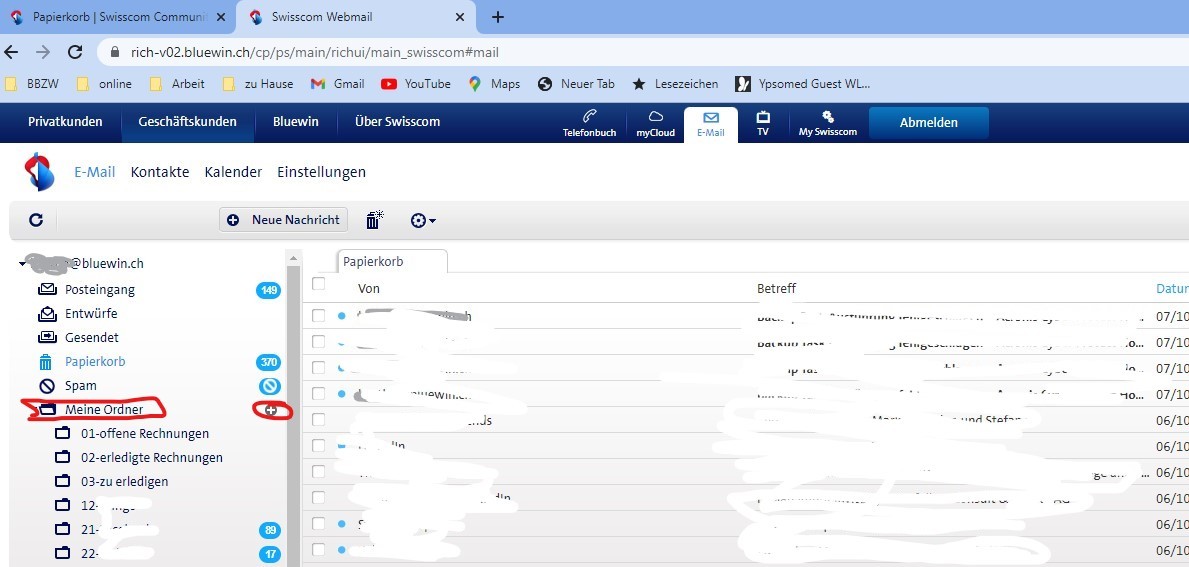Reload the browser page

(x=75, y=52)
